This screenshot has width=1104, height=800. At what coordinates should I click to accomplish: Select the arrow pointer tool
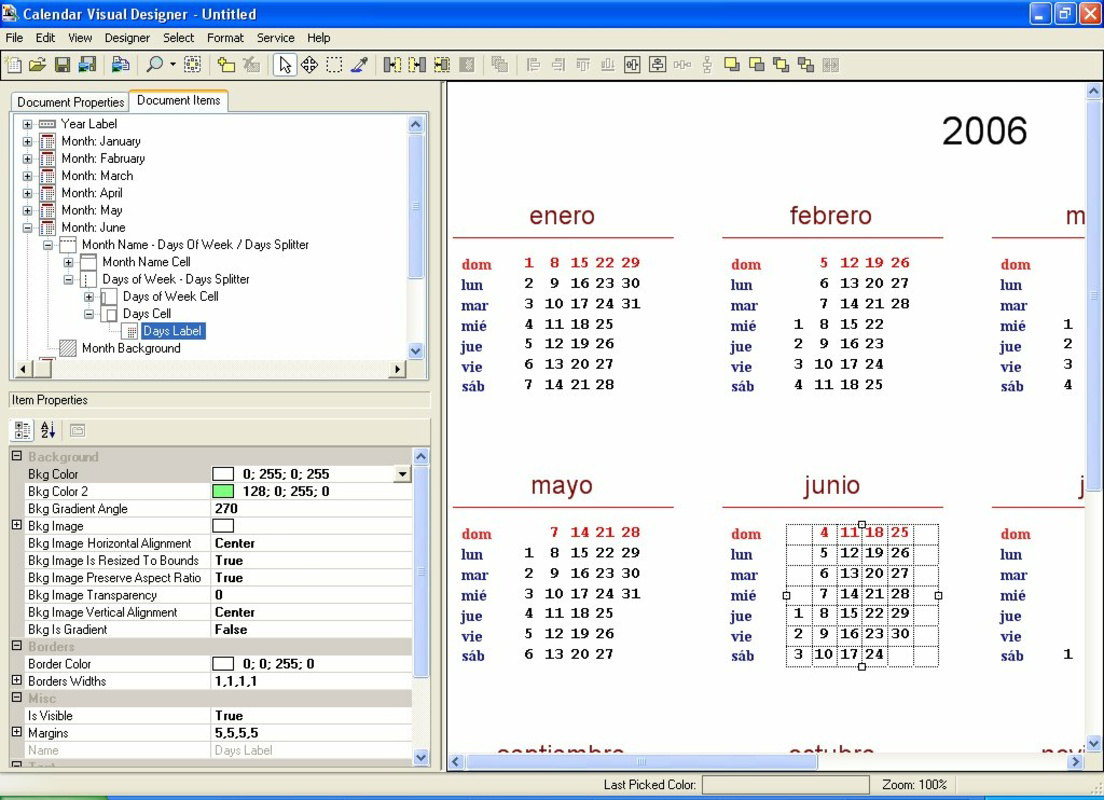[x=284, y=65]
